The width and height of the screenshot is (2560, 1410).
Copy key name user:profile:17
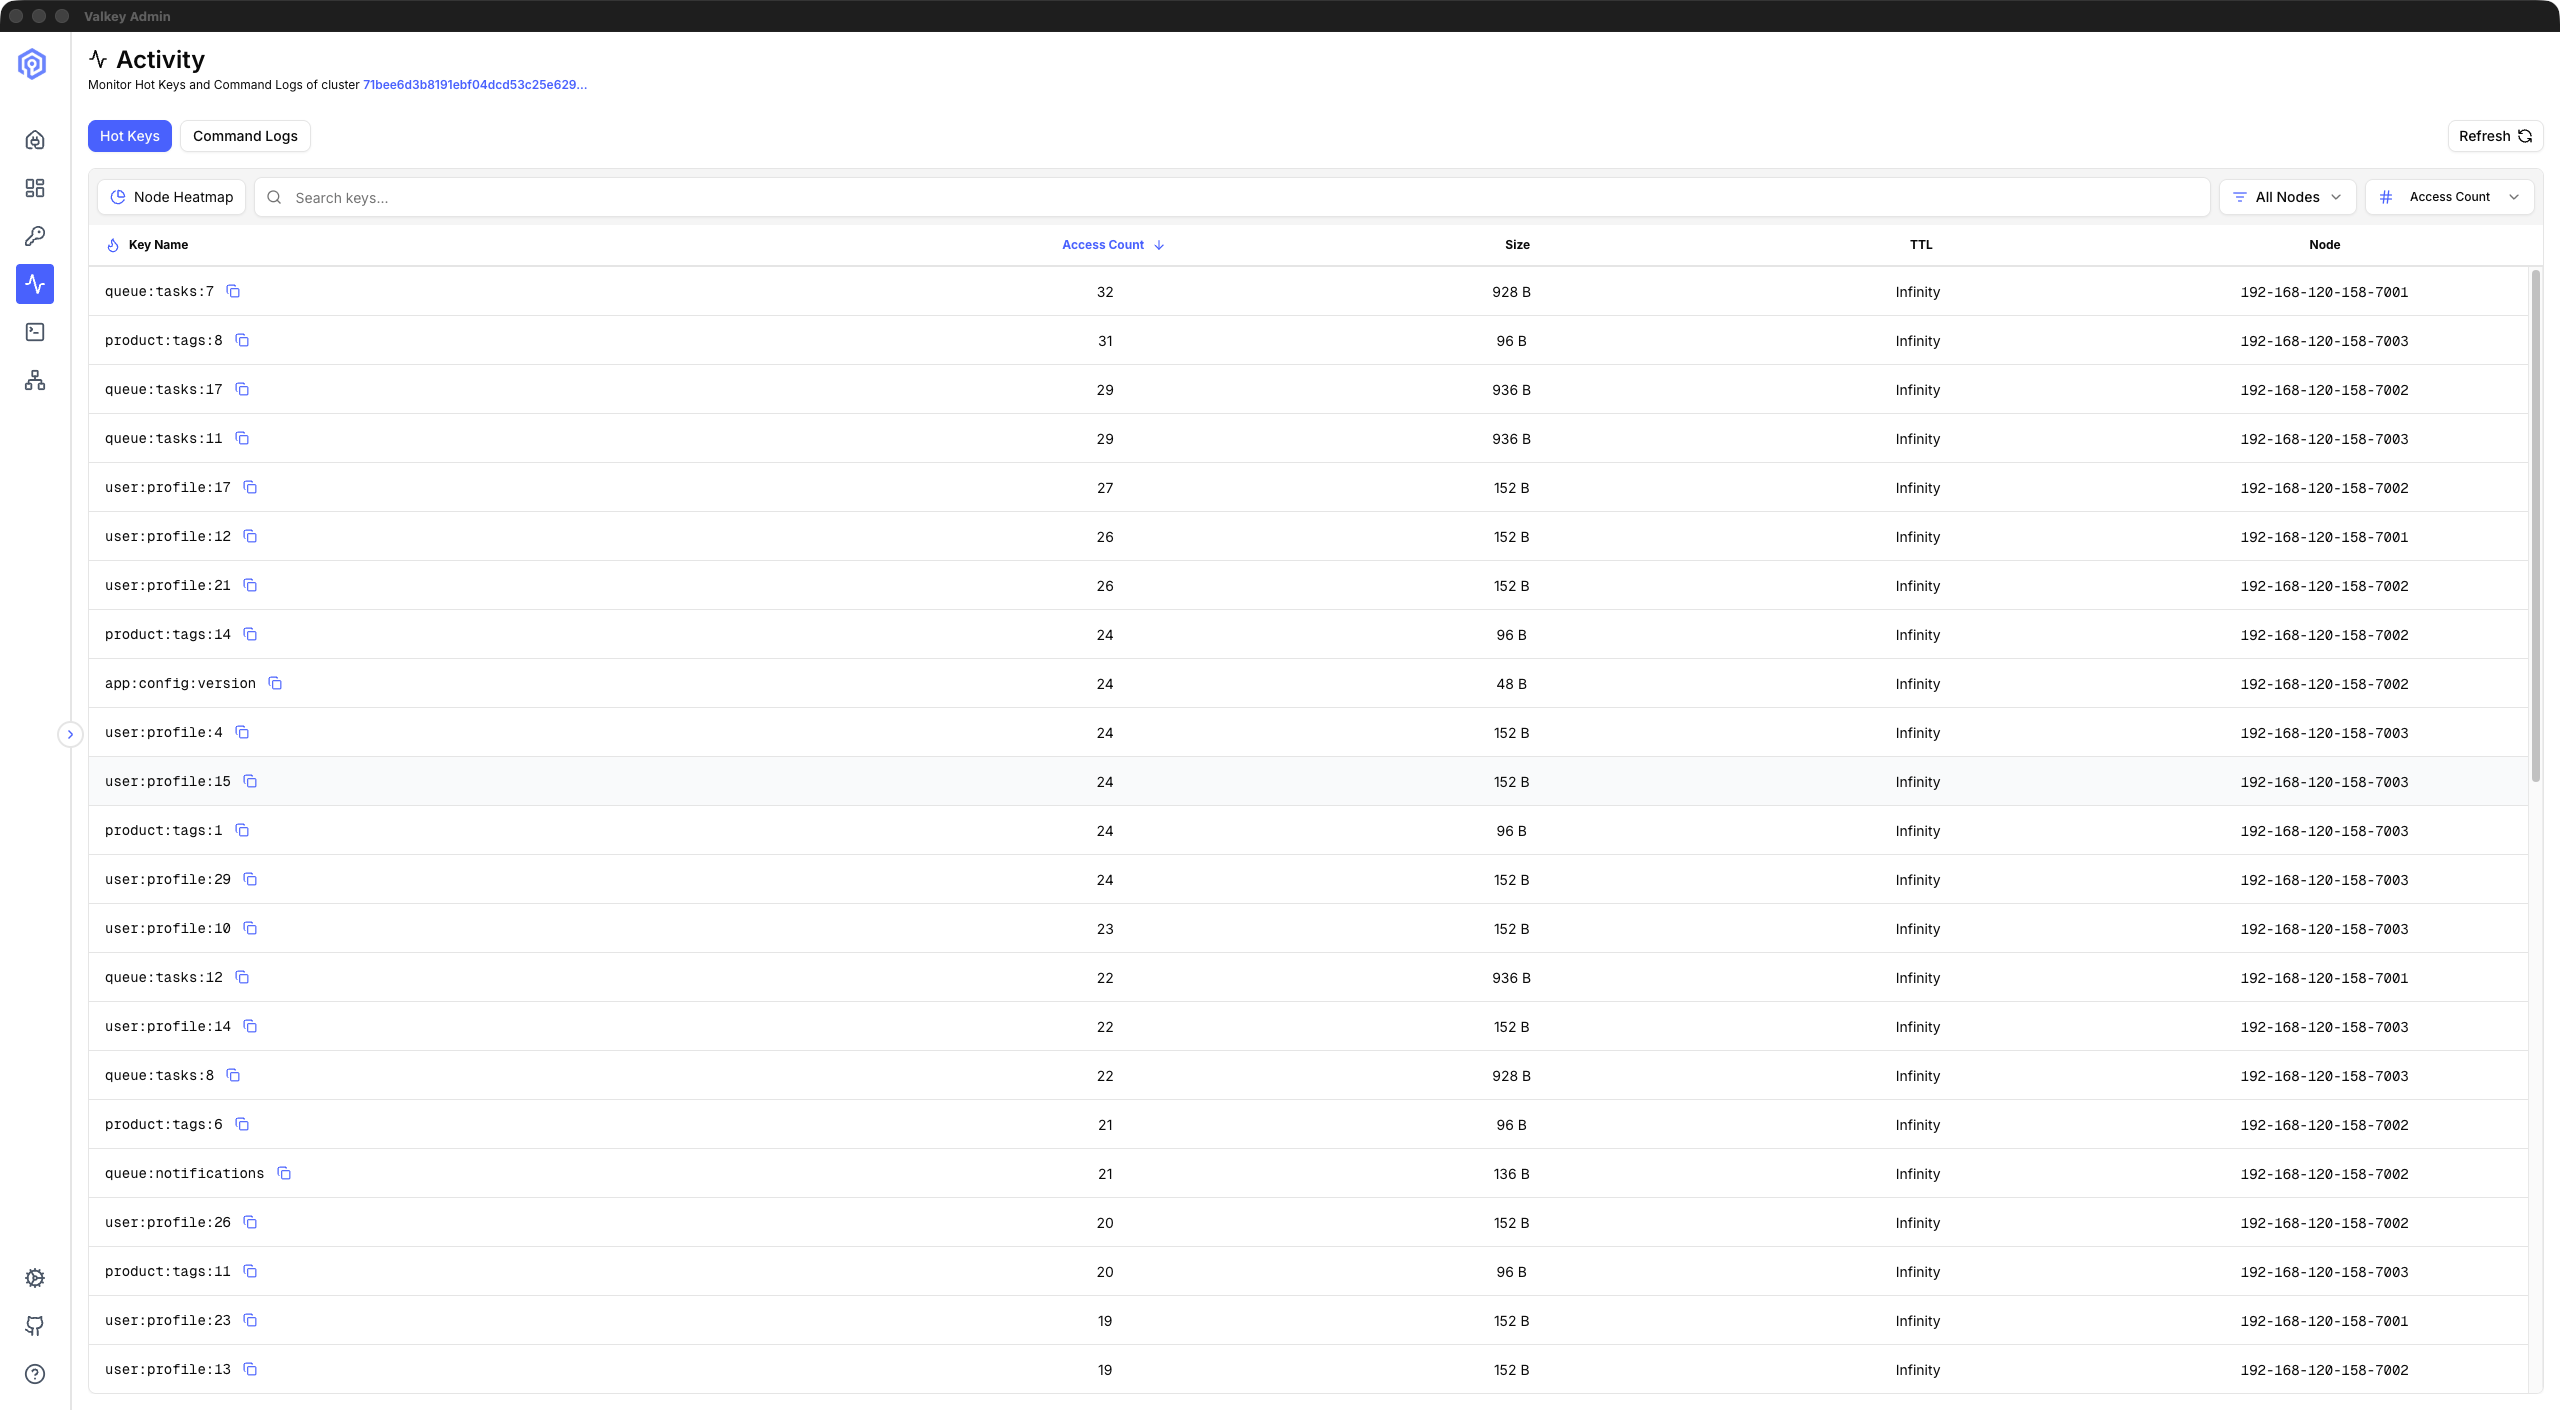coord(250,487)
